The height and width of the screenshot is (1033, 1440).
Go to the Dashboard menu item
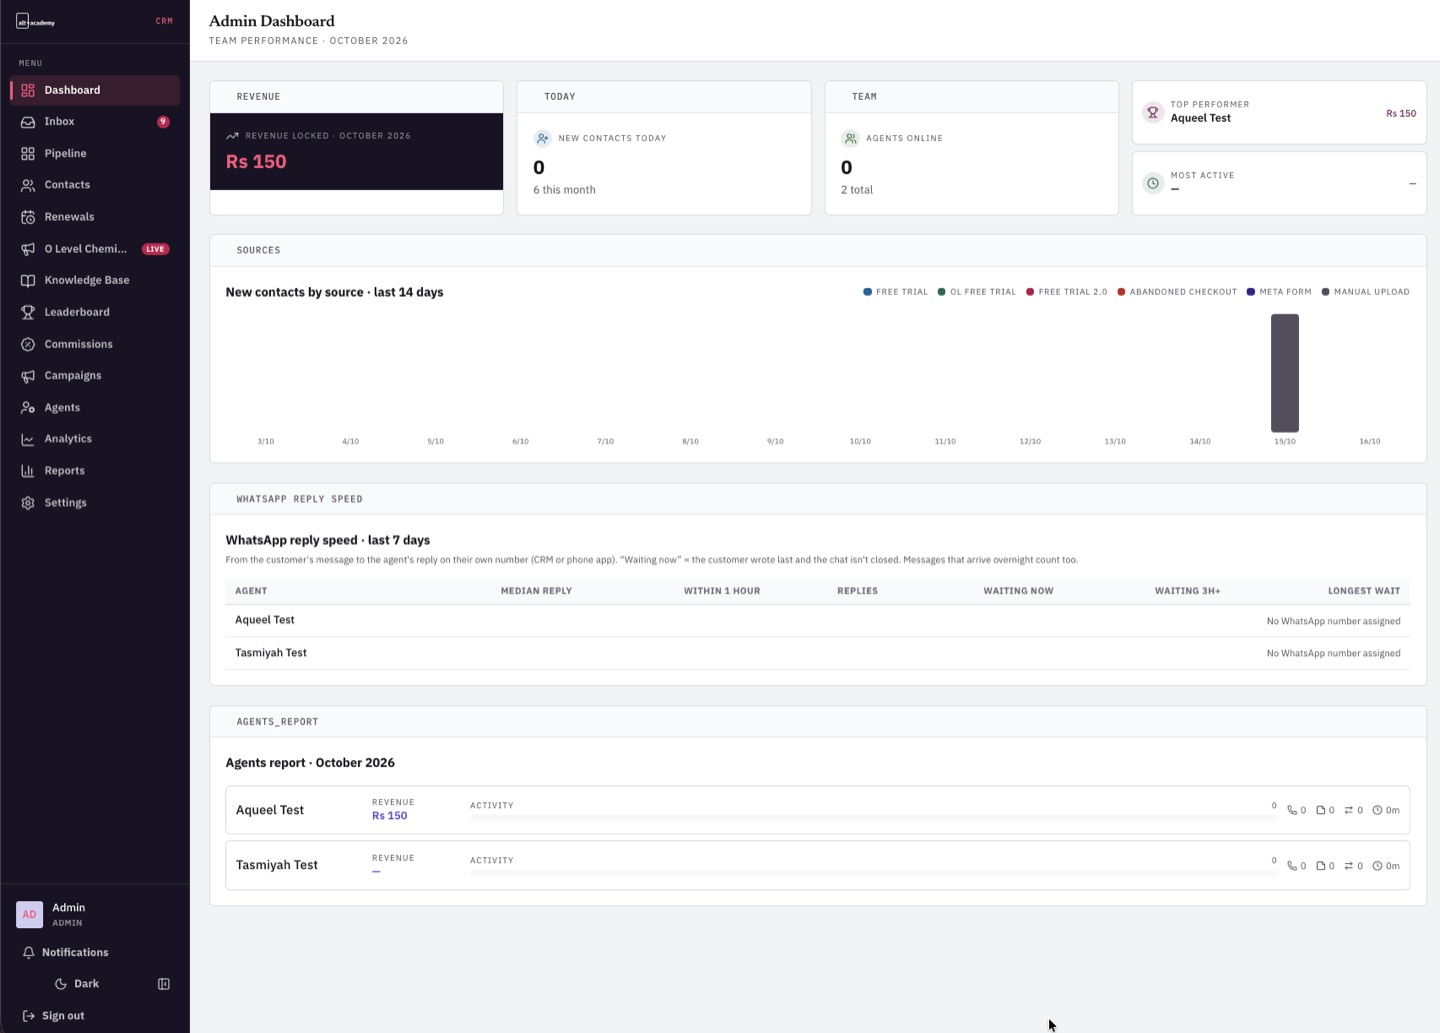coord(95,90)
